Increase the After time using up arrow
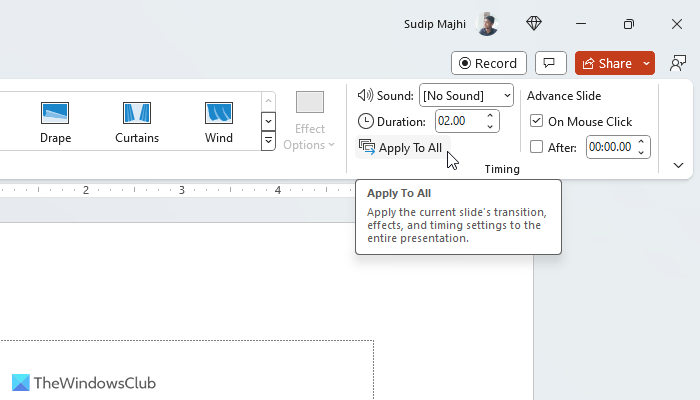700x400 pixels. coord(642,142)
